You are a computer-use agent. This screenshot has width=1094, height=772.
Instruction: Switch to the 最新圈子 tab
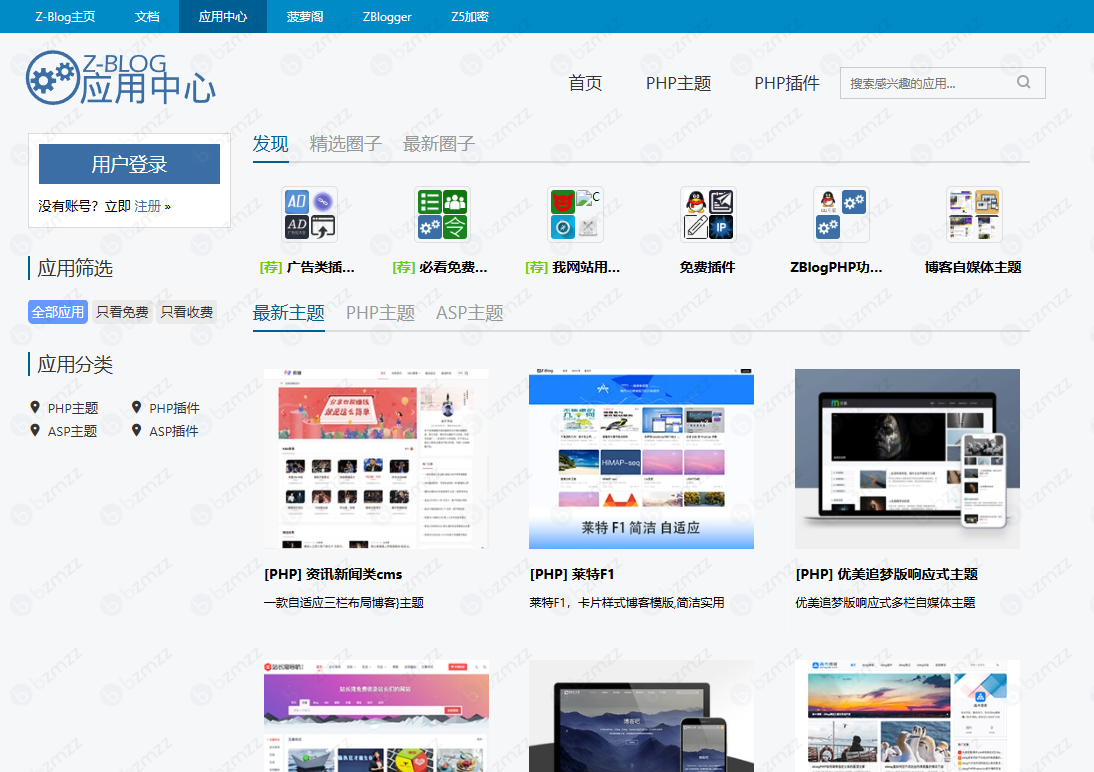pos(439,144)
